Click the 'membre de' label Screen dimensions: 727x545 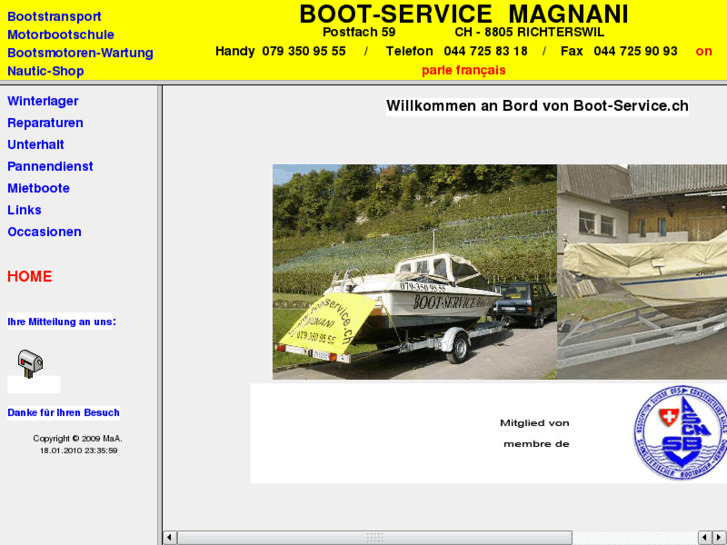click(536, 444)
